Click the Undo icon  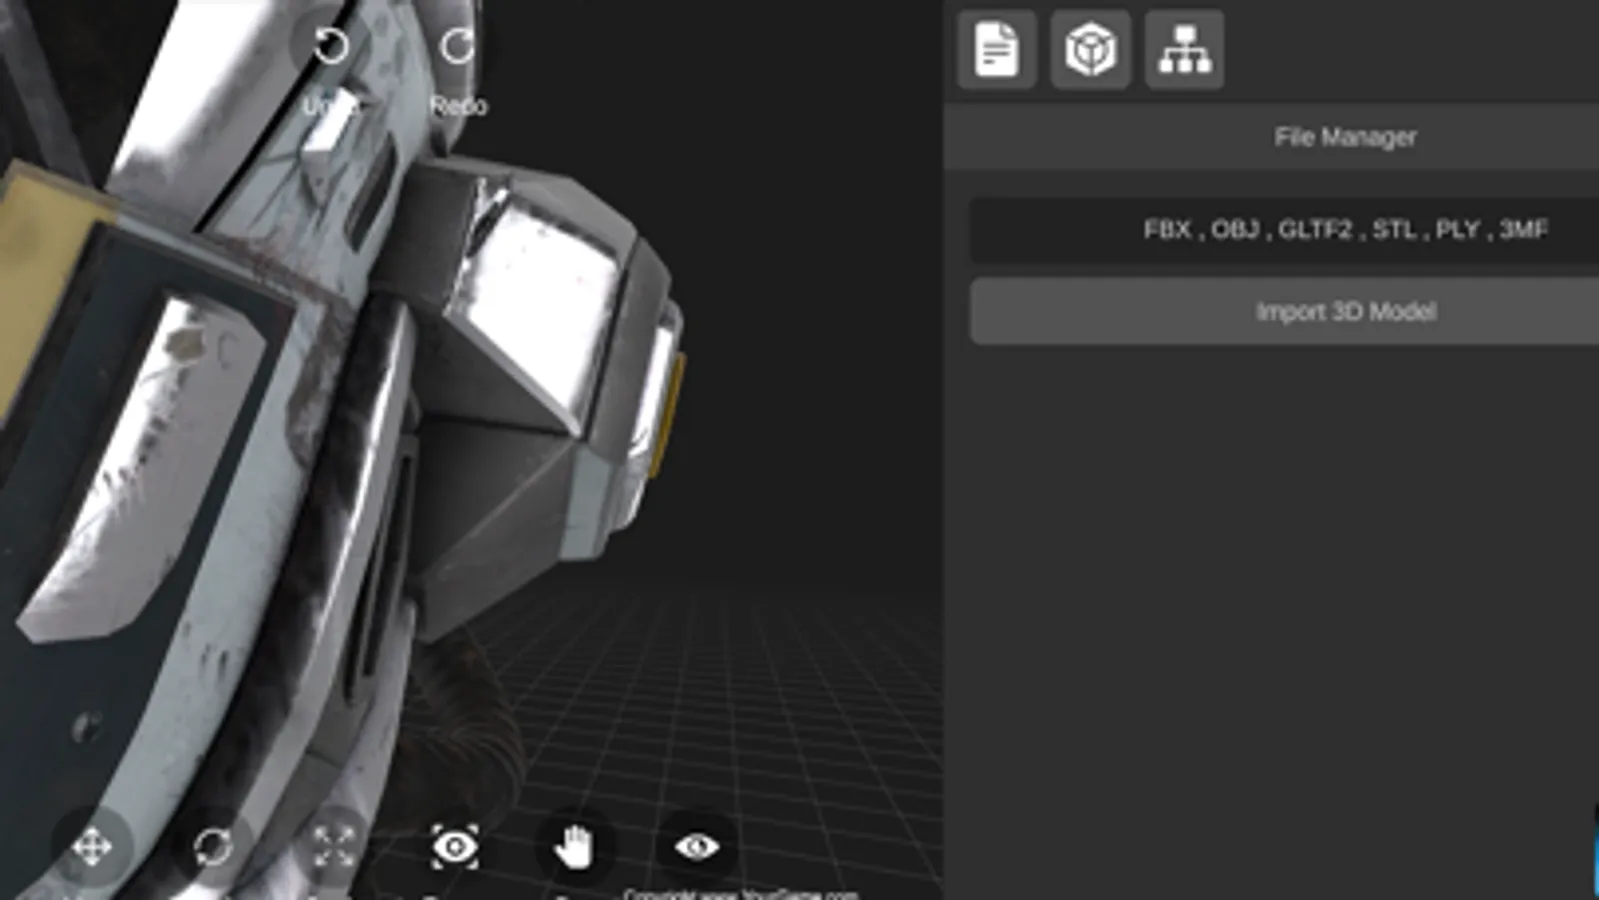click(331, 46)
